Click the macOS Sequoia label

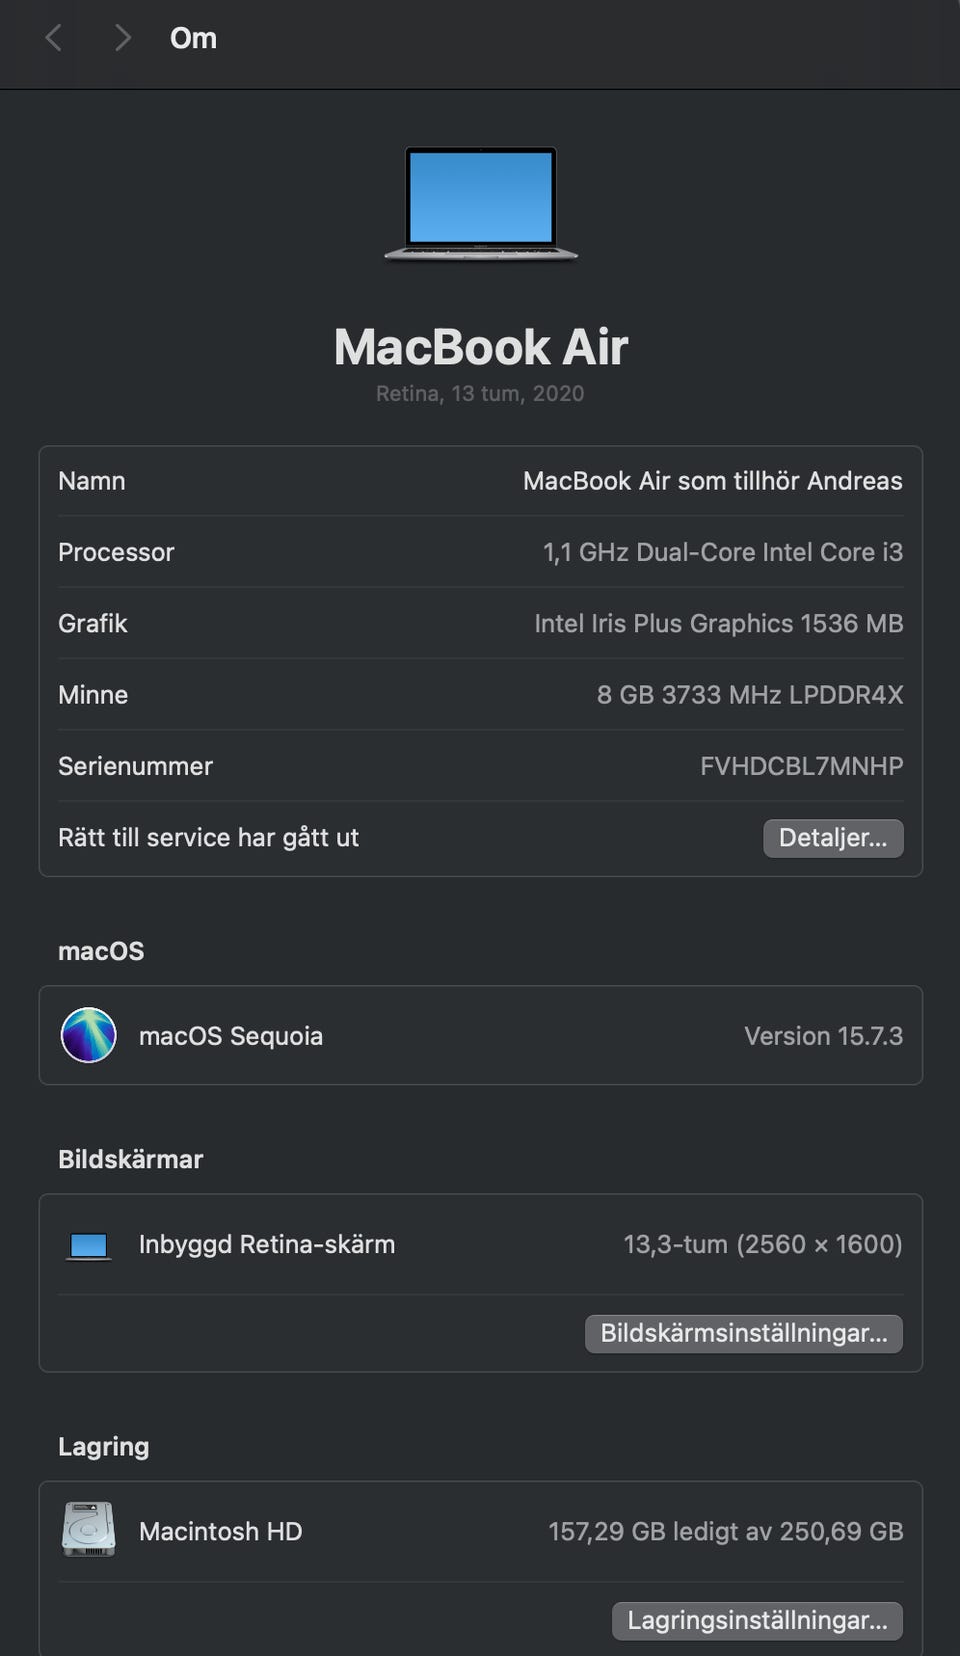pyautogui.click(x=231, y=1036)
